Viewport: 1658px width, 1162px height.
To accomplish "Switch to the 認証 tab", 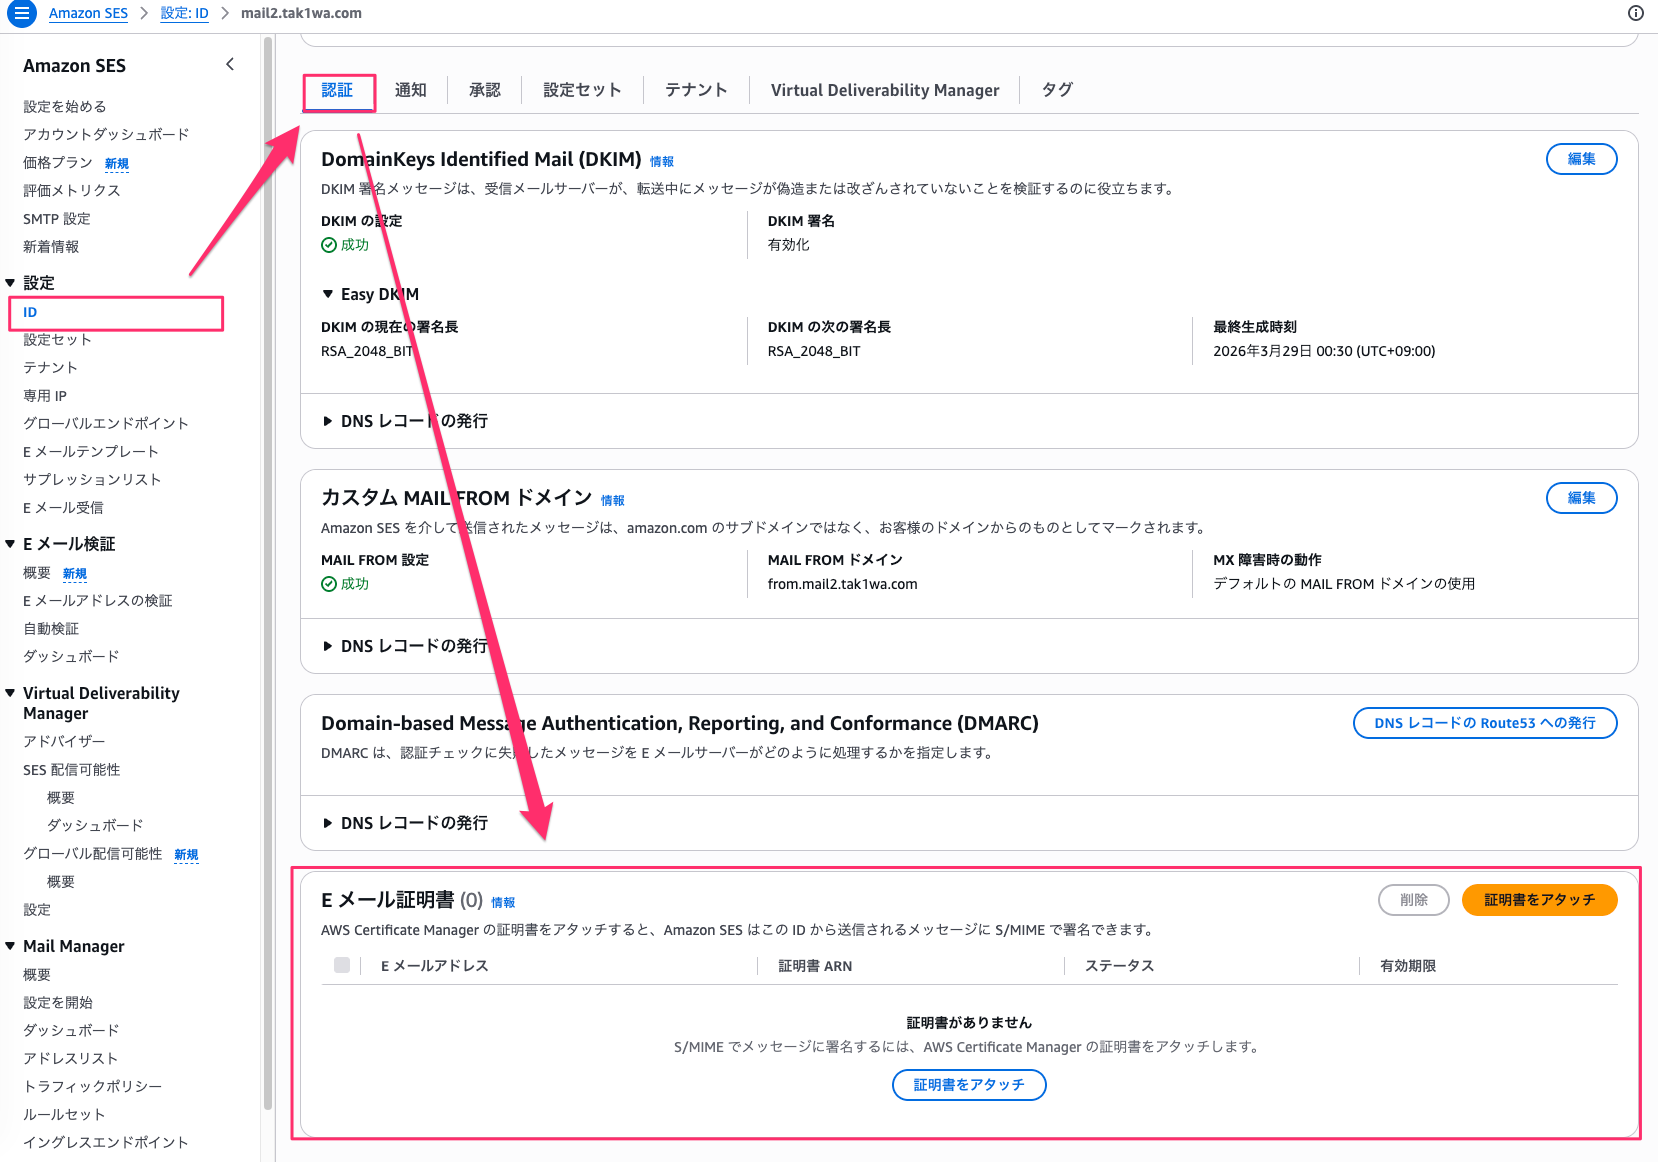I will coord(337,90).
